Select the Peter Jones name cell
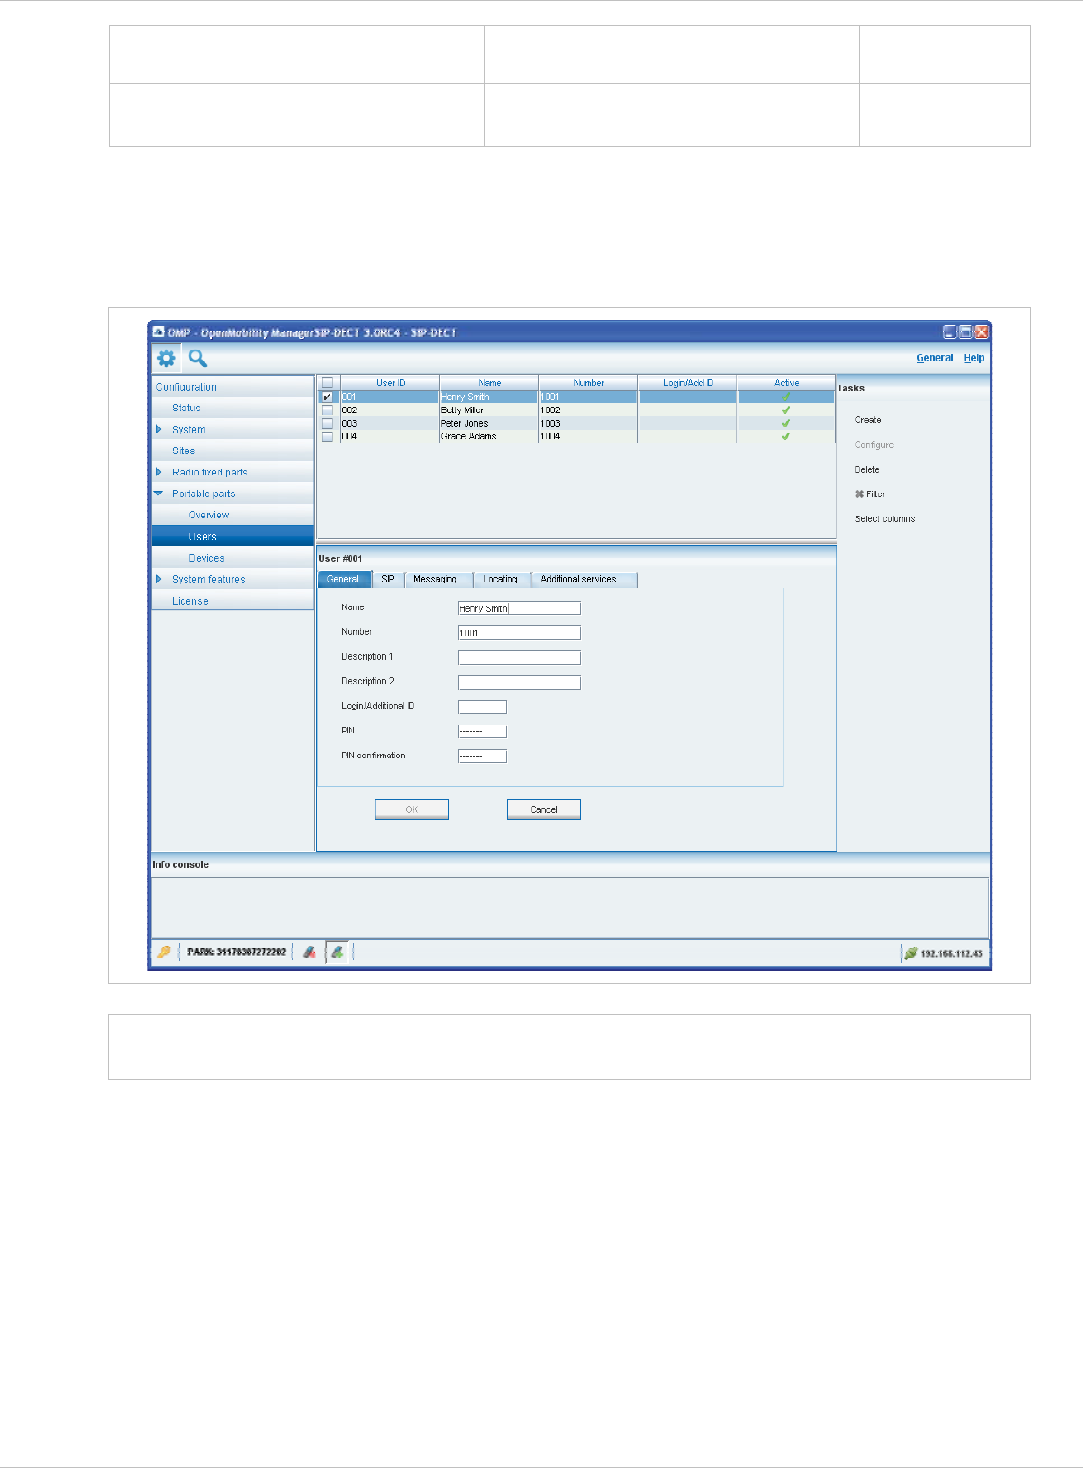The width and height of the screenshot is (1083, 1468). 489,423
